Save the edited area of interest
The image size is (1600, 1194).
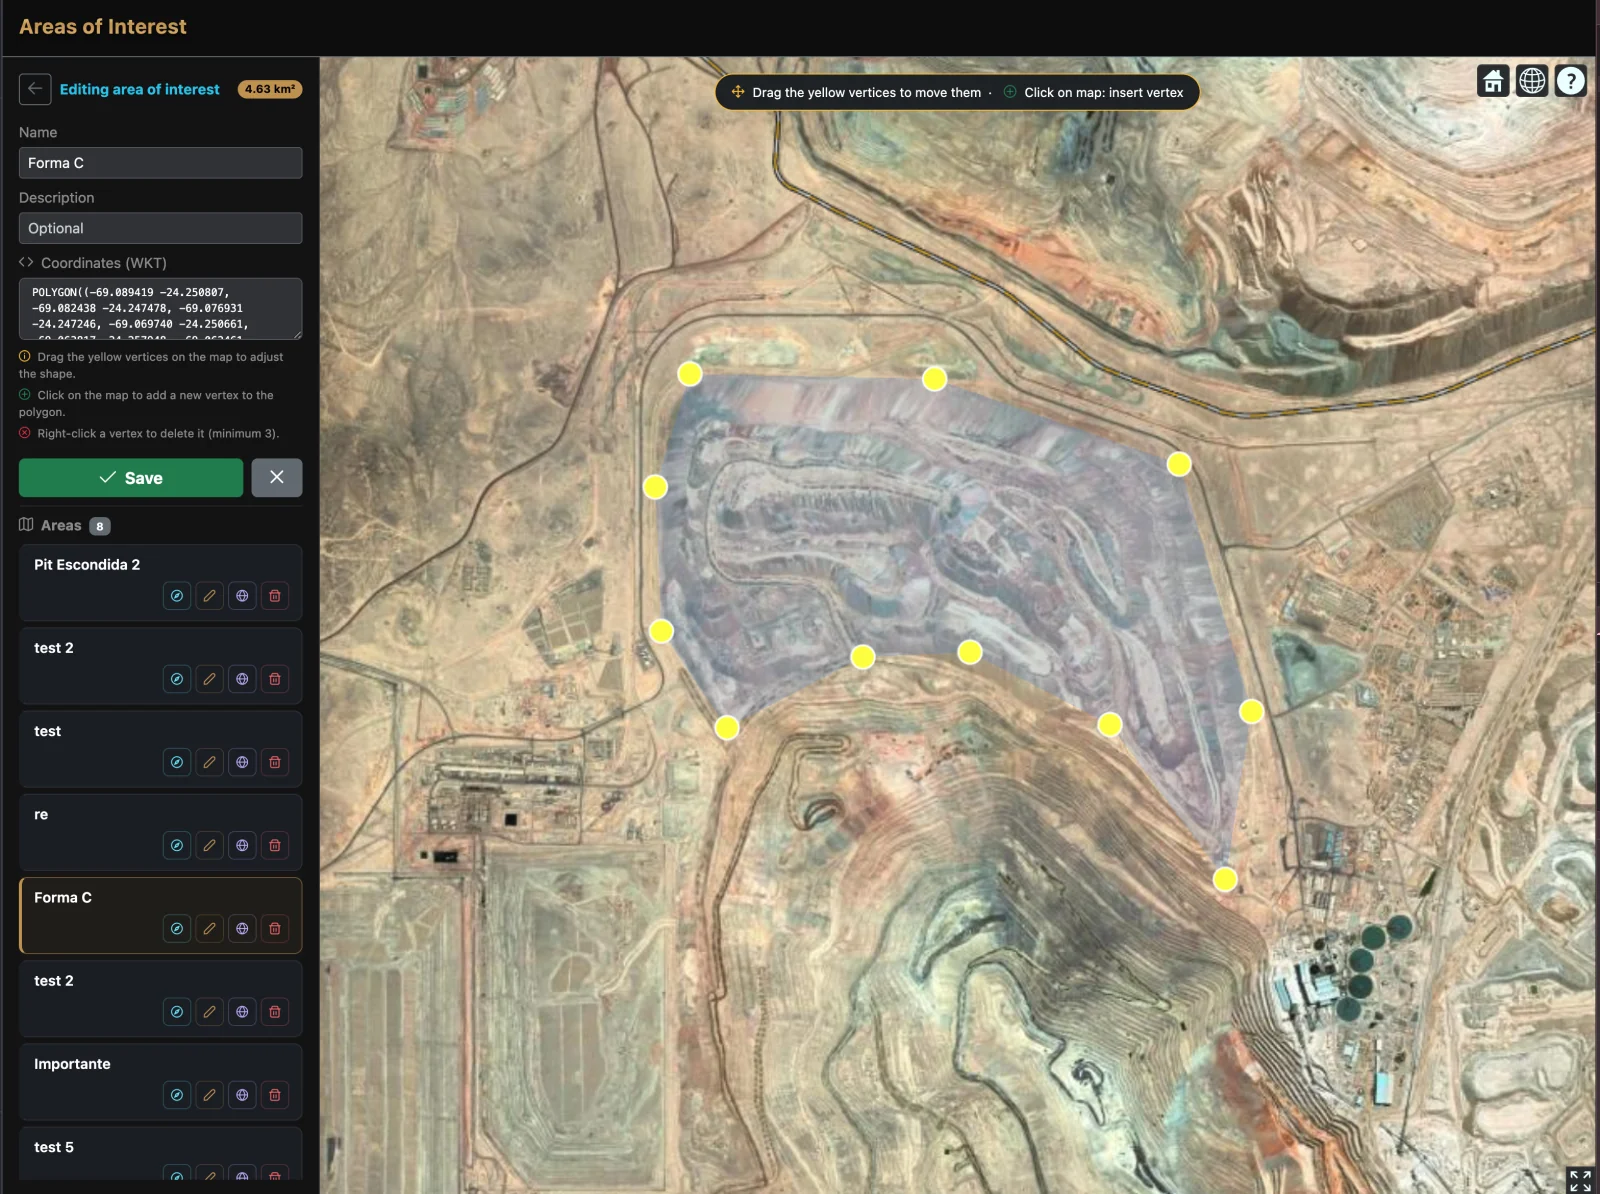[x=131, y=478]
